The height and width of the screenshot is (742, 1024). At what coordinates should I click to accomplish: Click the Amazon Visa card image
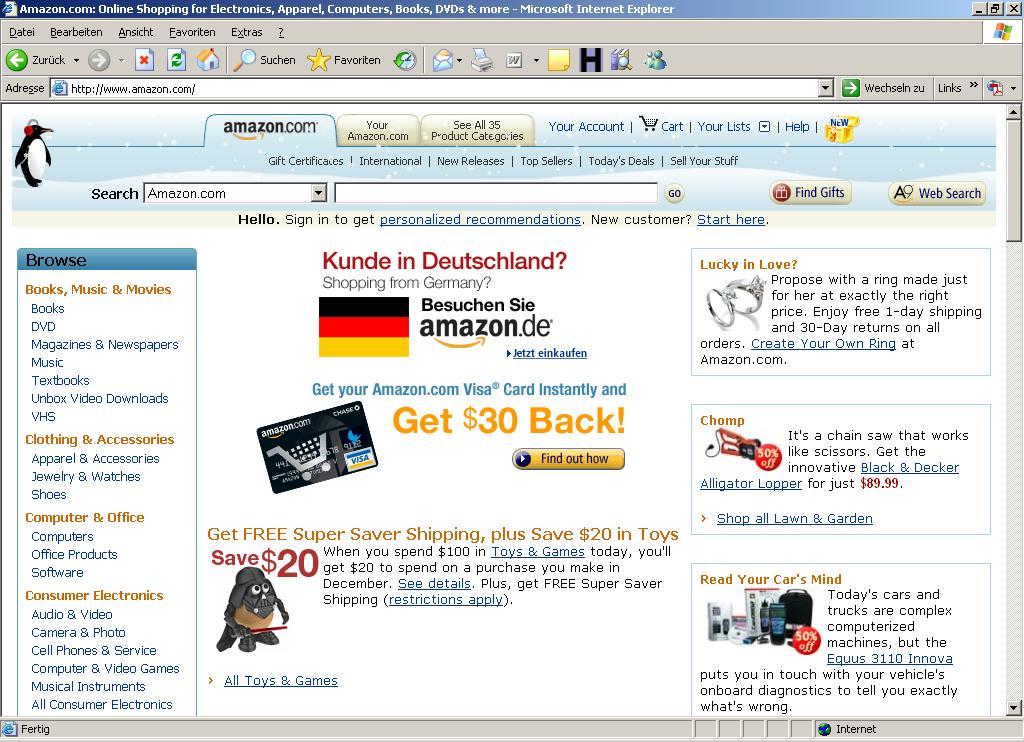(x=317, y=446)
